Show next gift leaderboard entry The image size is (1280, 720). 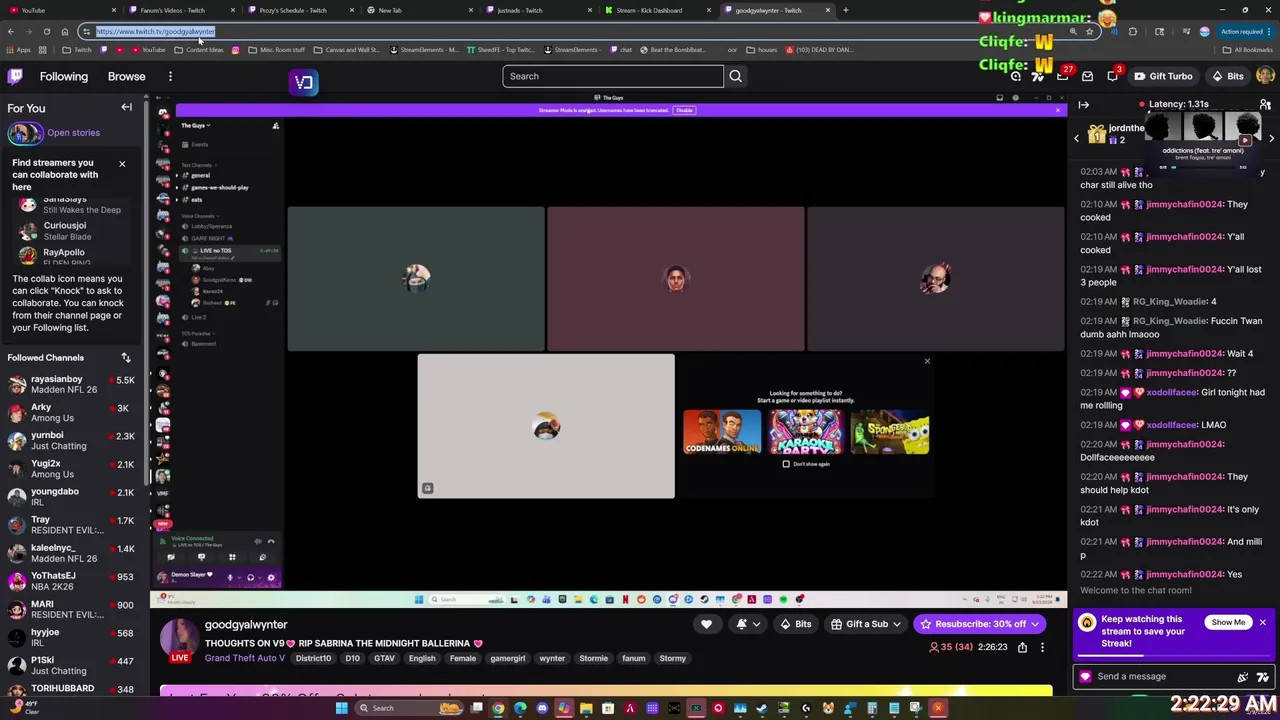[x=1271, y=138]
